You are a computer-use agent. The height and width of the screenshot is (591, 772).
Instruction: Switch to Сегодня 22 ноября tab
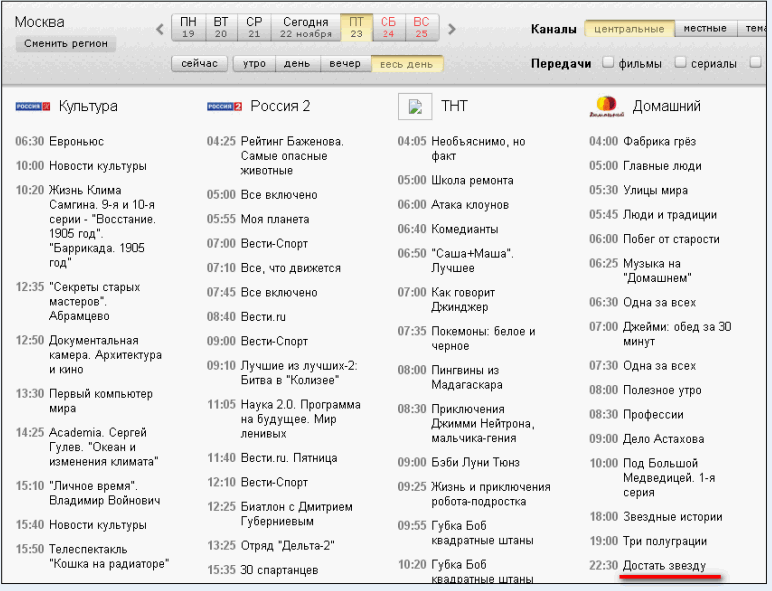coord(305,28)
